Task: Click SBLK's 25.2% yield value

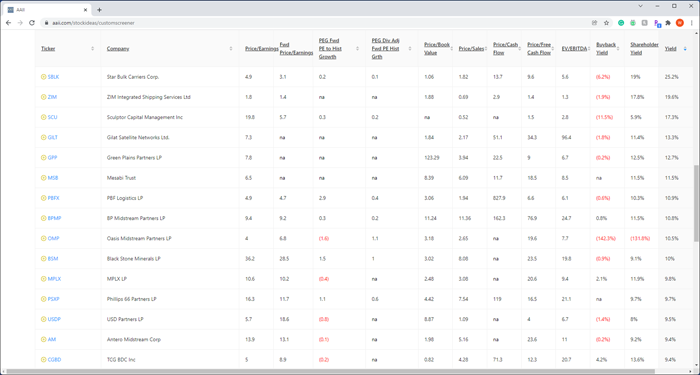Action: coord(671,77)
